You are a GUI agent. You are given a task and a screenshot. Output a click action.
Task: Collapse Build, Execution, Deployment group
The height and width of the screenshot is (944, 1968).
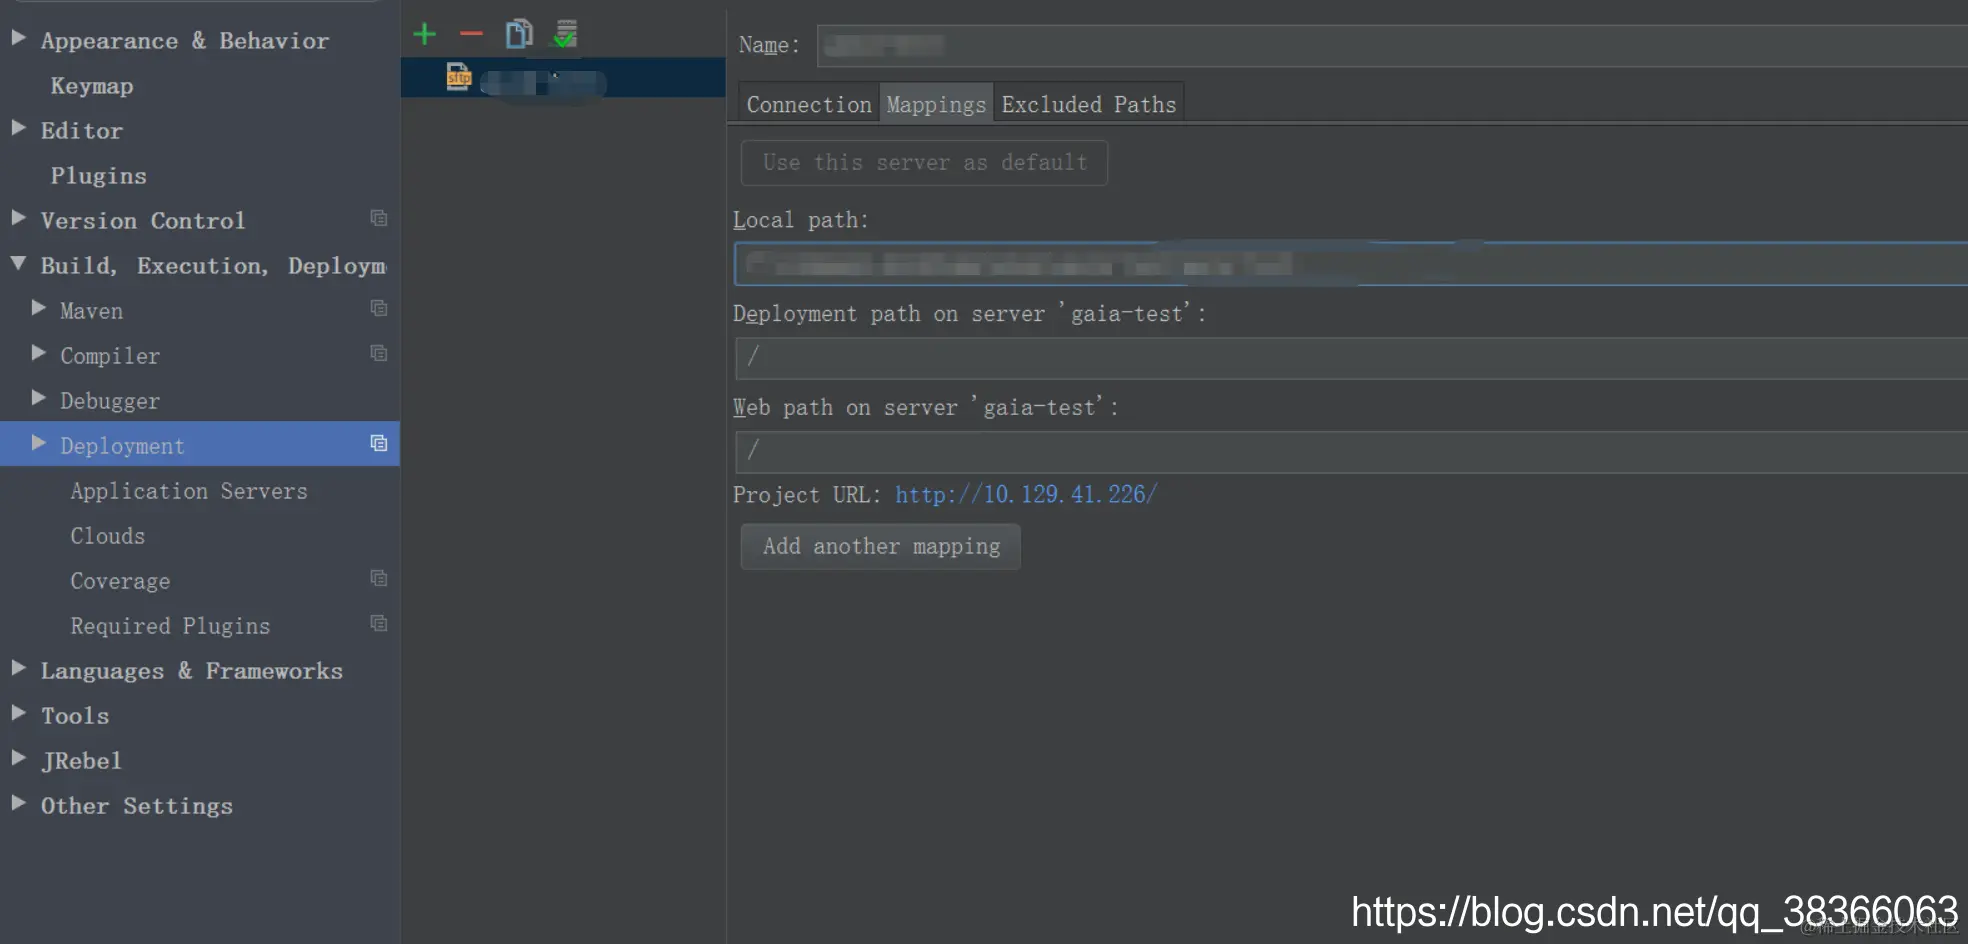pyautogui.click(x=18, y=263)
